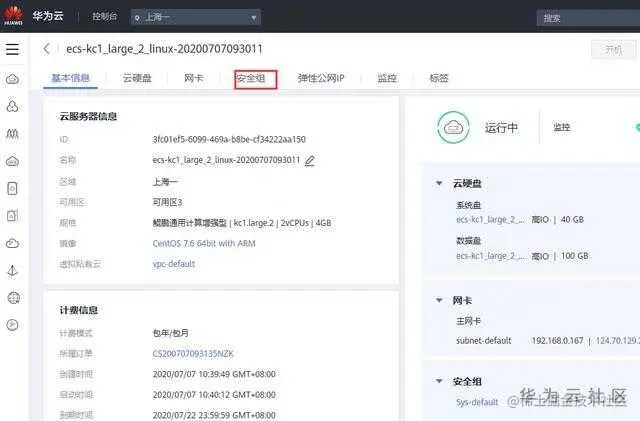The width and height of the screenshot is (640, 421).
Task: Click the Huawei Cloud logo
Action: (x=13, y=16)
